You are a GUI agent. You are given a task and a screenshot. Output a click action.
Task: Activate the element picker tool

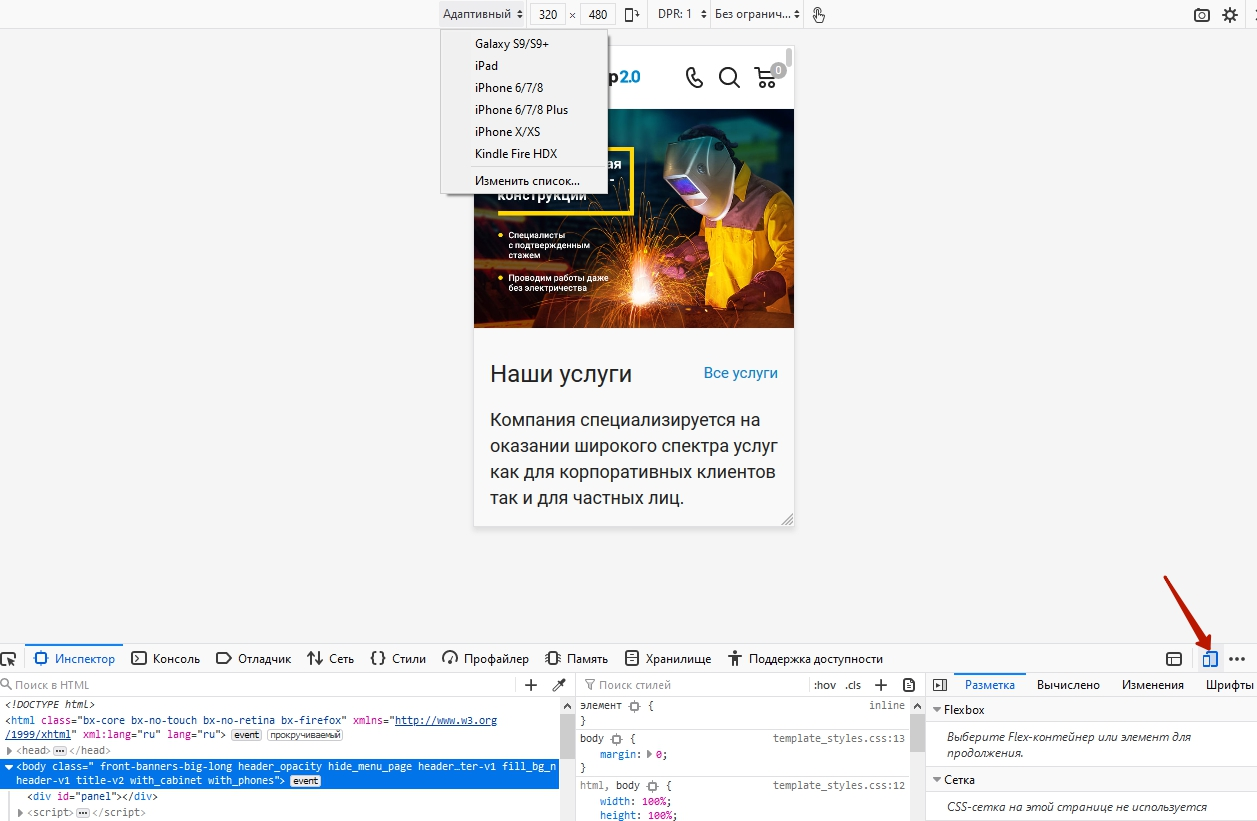pyautogui.click(x=8, y=659)
